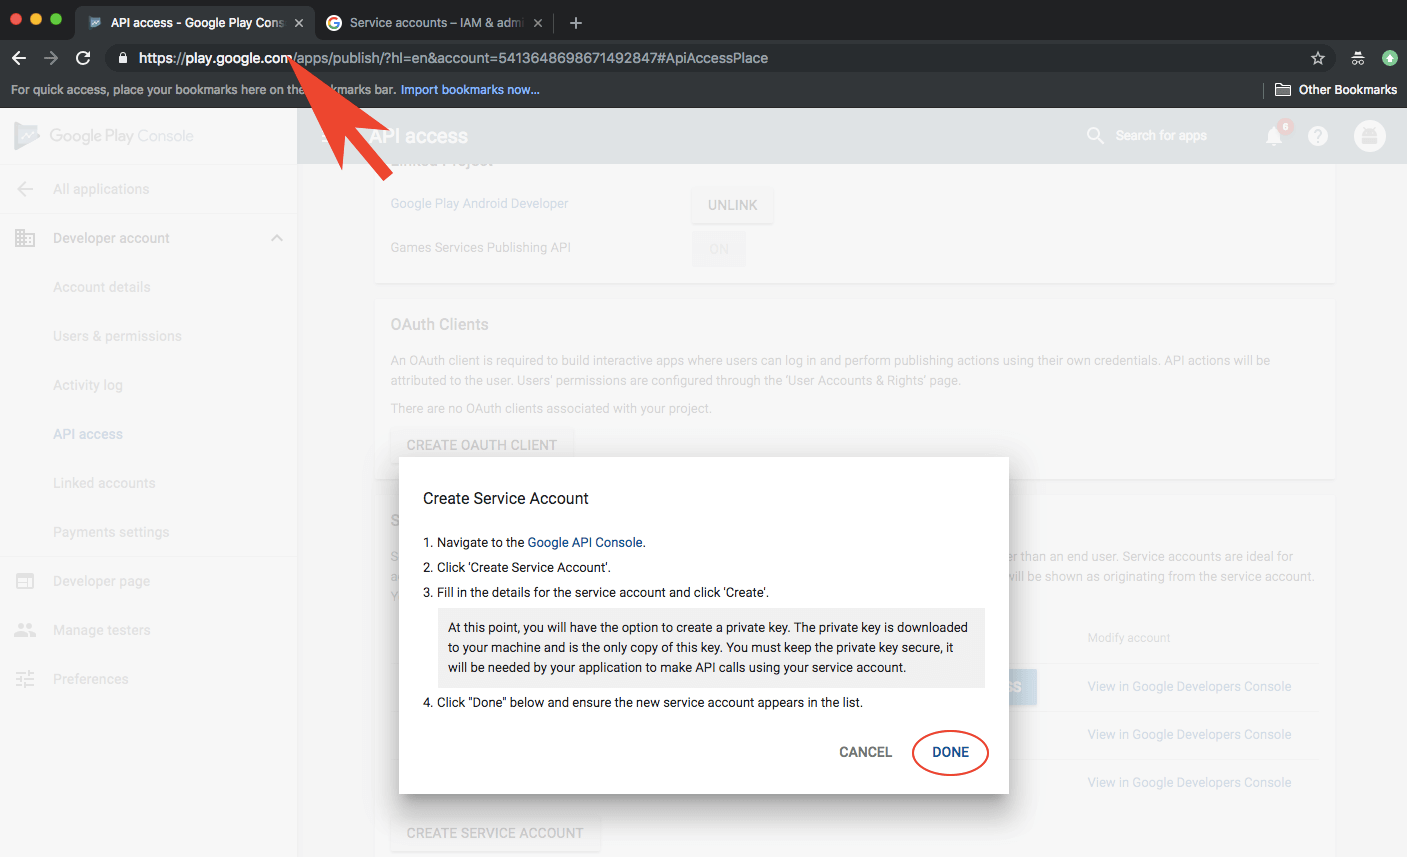Screen dimensions: 1407x857
Task: Click the browser forward arrow
Action: (x=51, y=58)
